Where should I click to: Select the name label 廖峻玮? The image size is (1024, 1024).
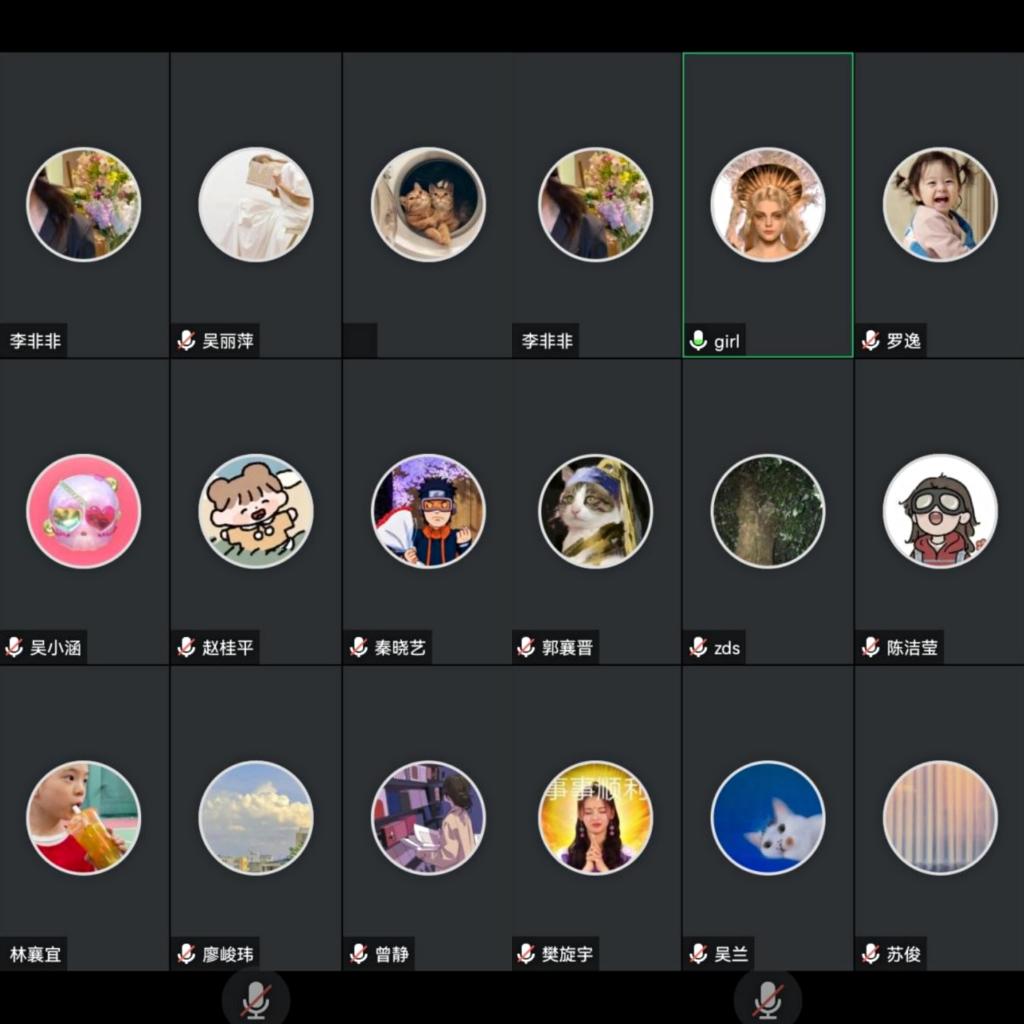pos(228,955)
